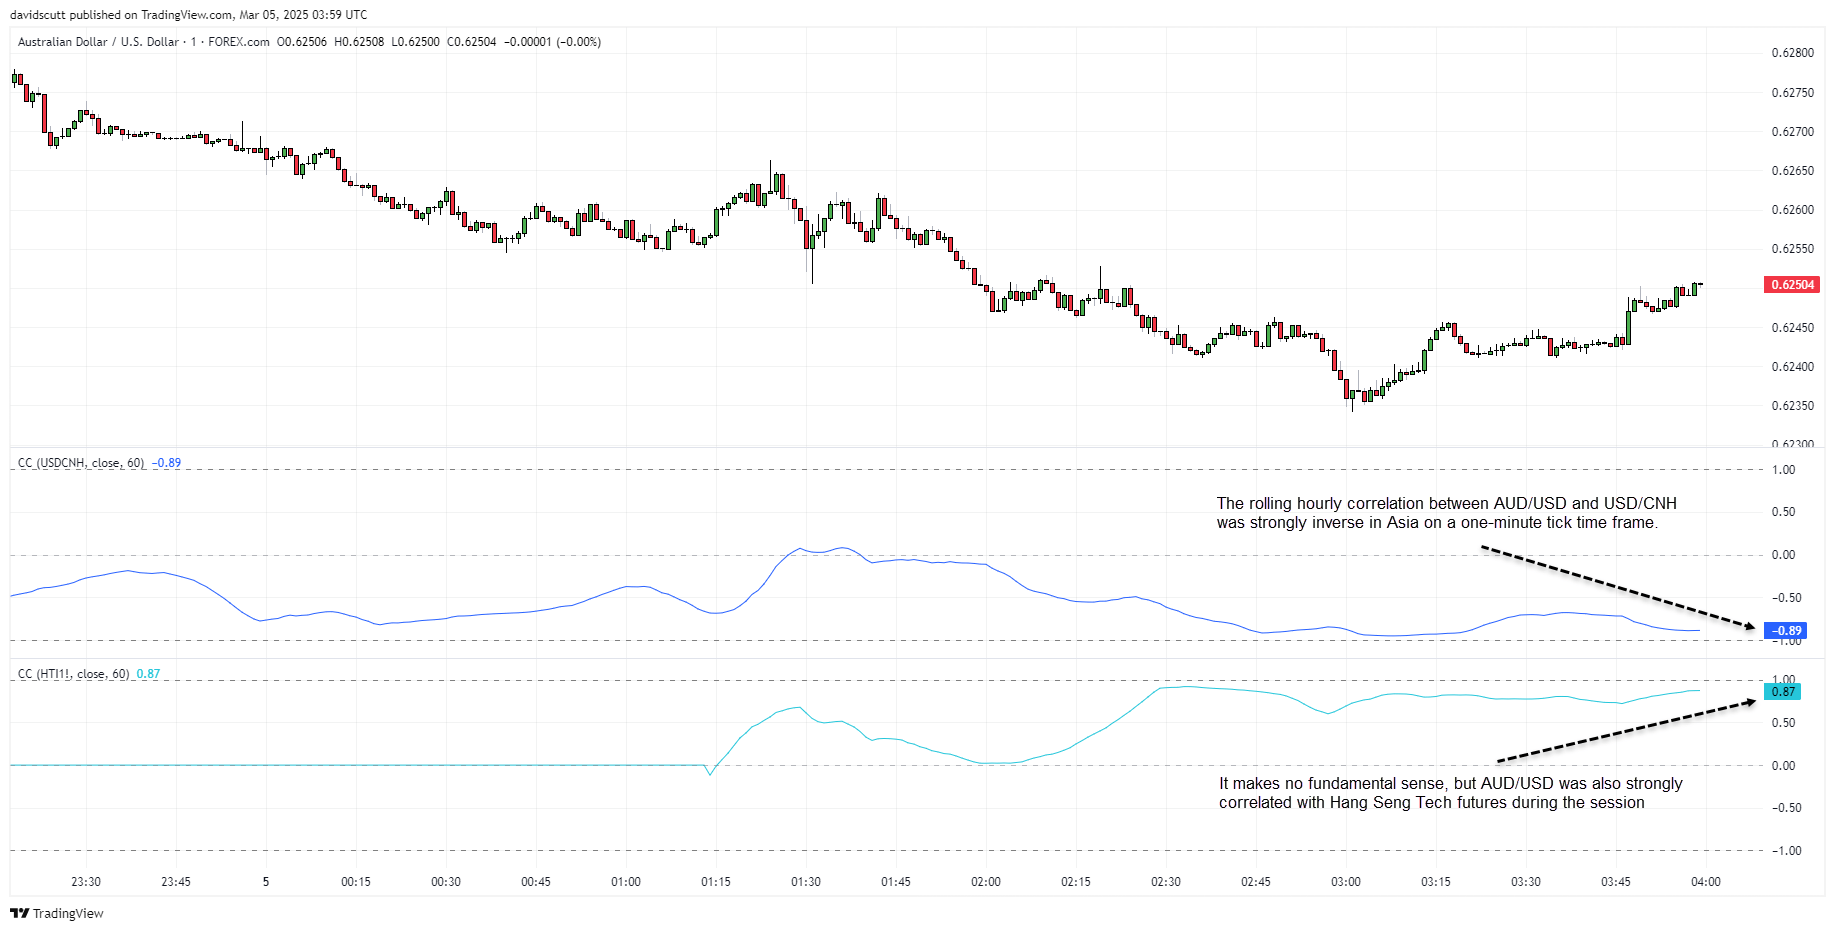This screenshot has width=1835, height=931.
Task: Click the −1.00 axis label in HTI1! correlation pane
Action: (1786, 851)
